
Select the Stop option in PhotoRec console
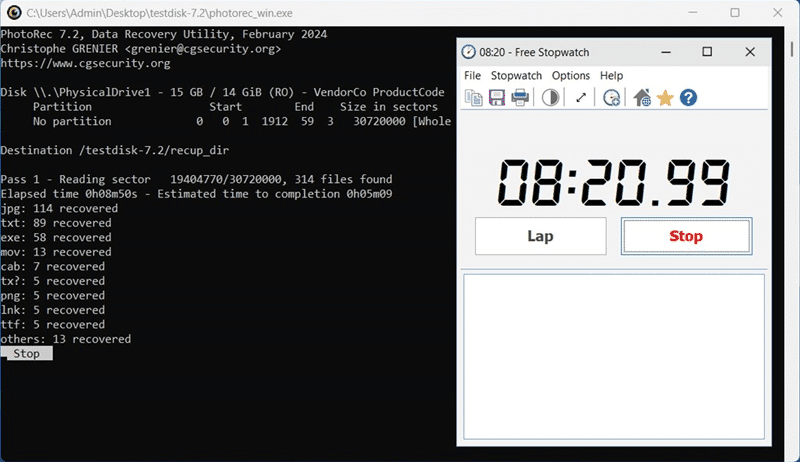tap(27, 353)
